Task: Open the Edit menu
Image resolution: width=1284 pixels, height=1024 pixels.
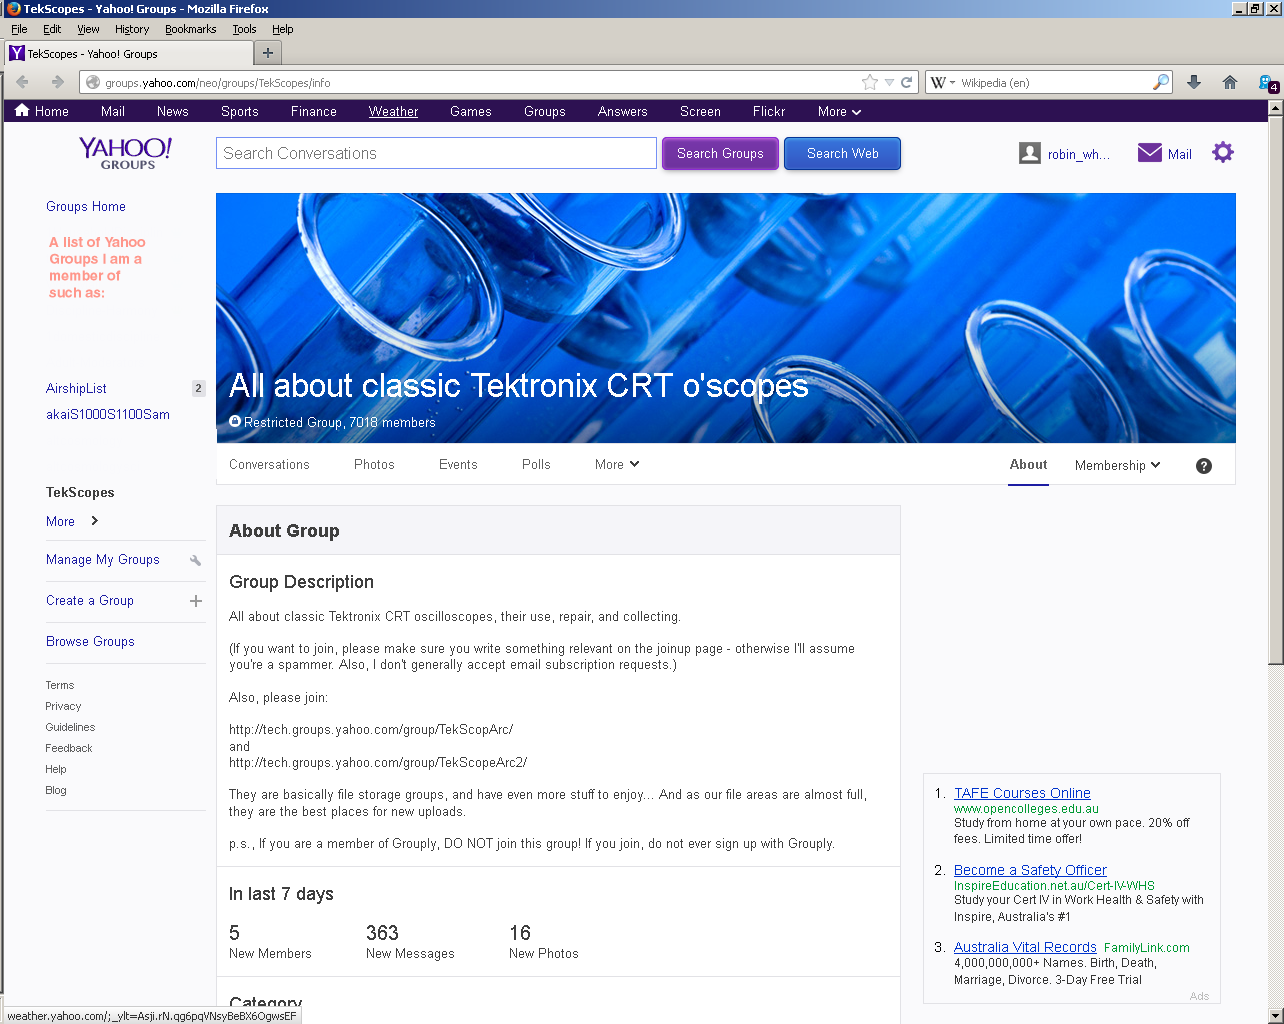Action: [52, 29]
